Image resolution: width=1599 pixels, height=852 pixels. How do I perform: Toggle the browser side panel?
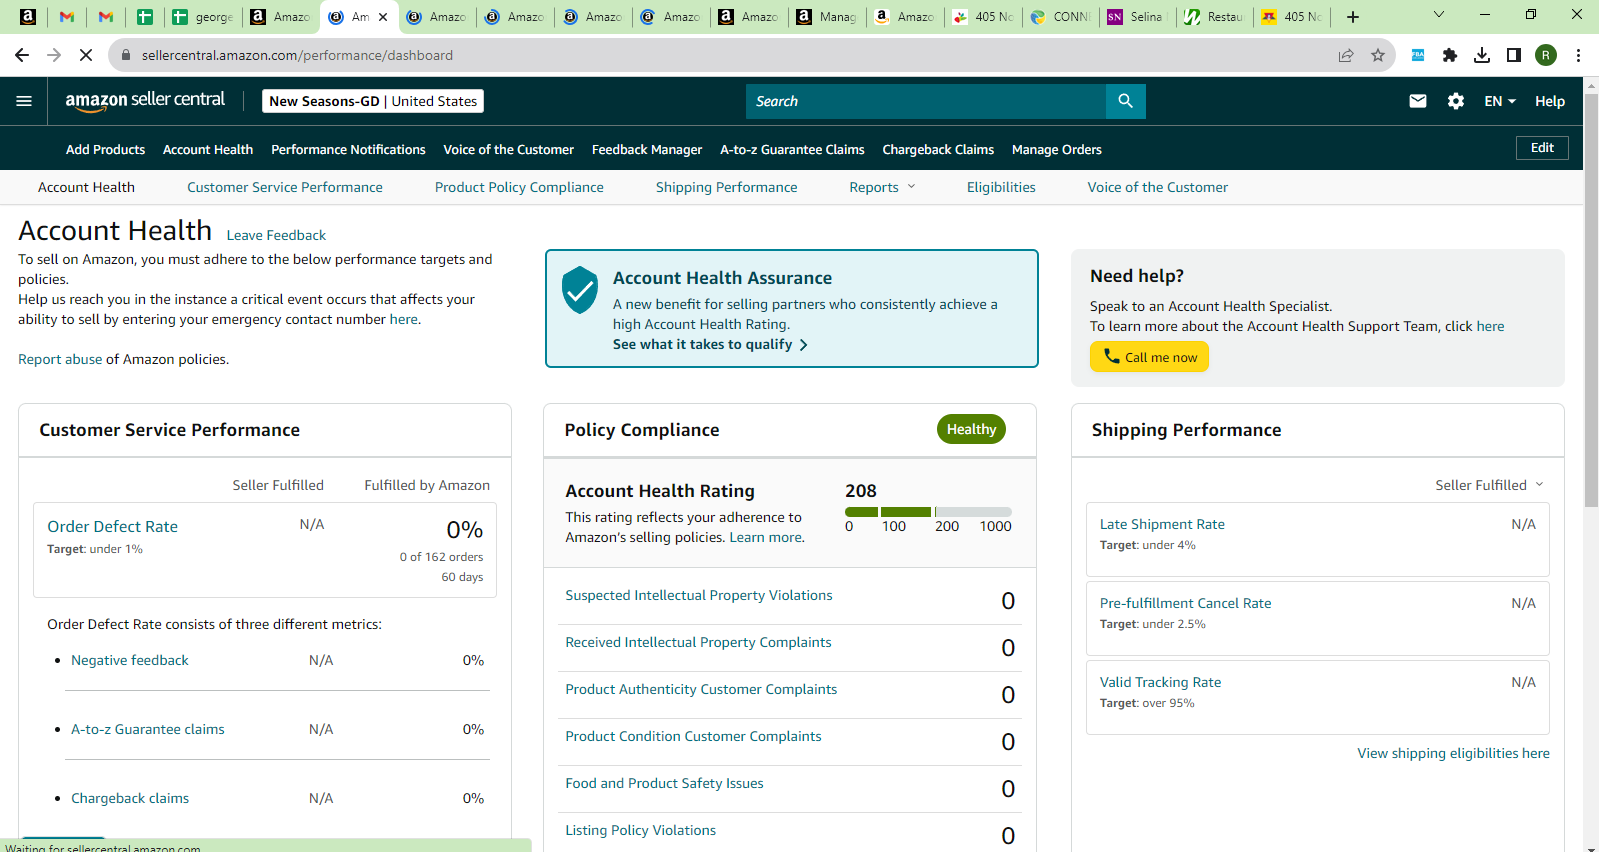pos(1514,55)
